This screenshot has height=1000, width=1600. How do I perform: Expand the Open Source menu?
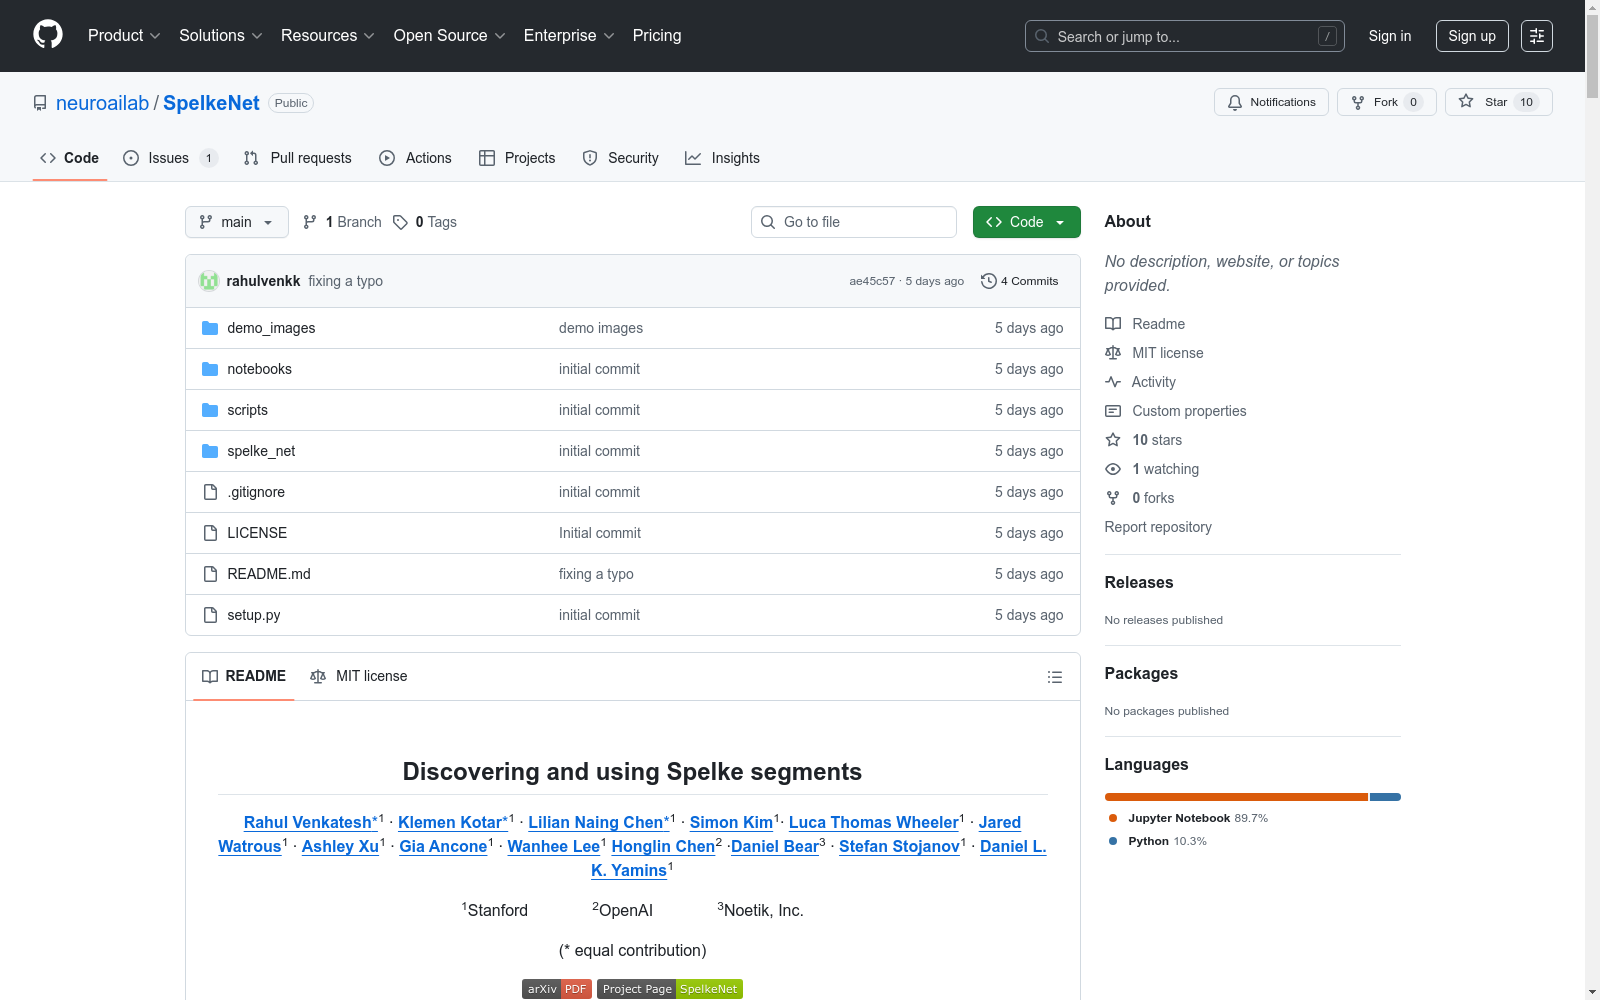450,35
